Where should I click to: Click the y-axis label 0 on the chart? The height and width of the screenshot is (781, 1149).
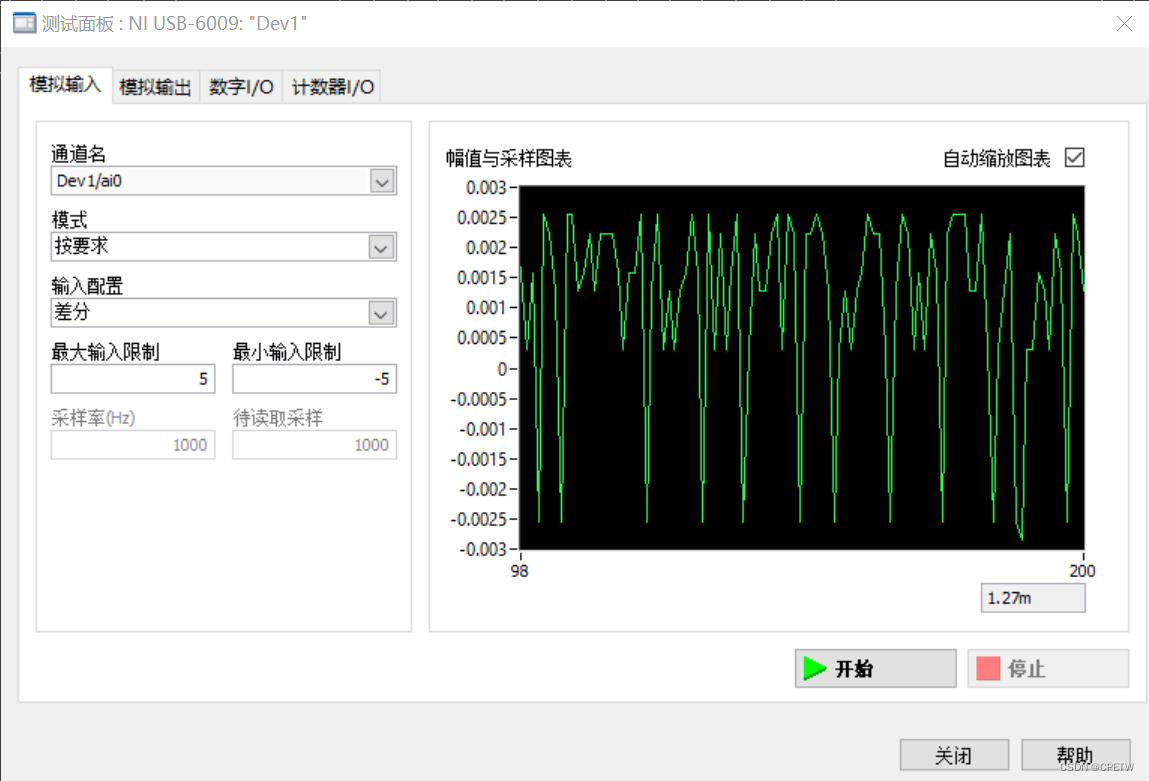(502, 369)
